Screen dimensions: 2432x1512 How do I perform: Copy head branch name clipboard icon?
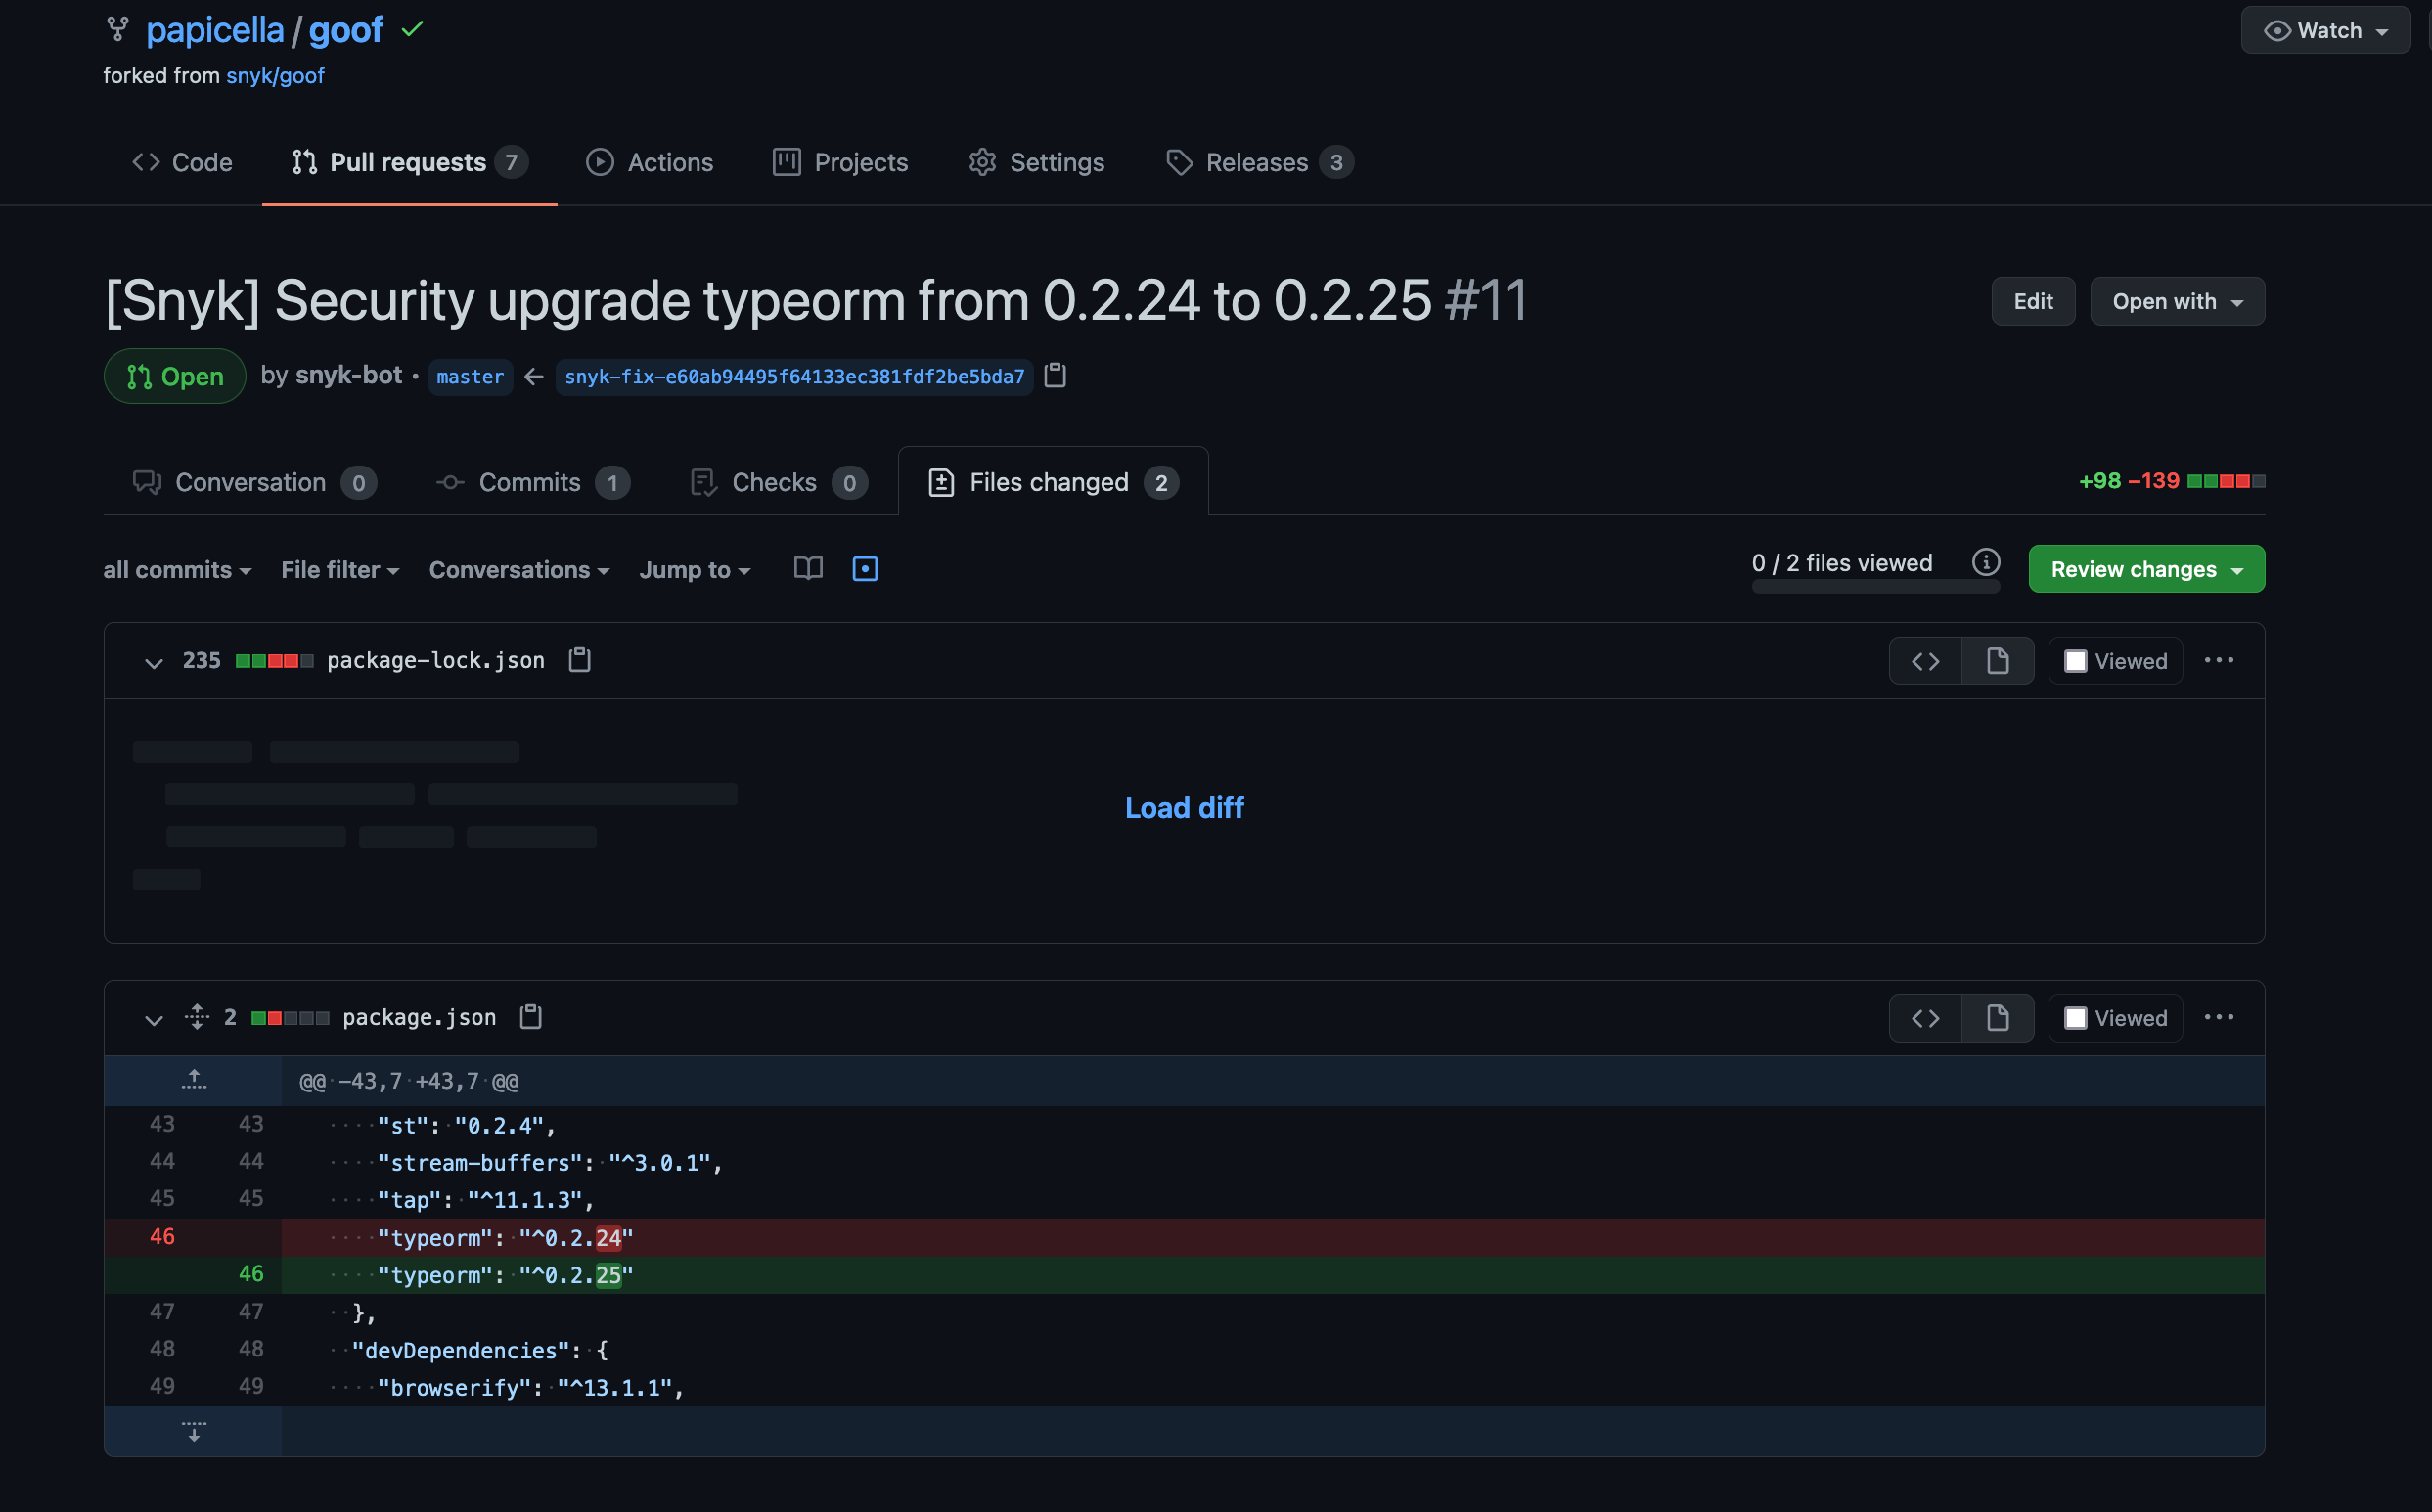click(x=1055, y=376)
